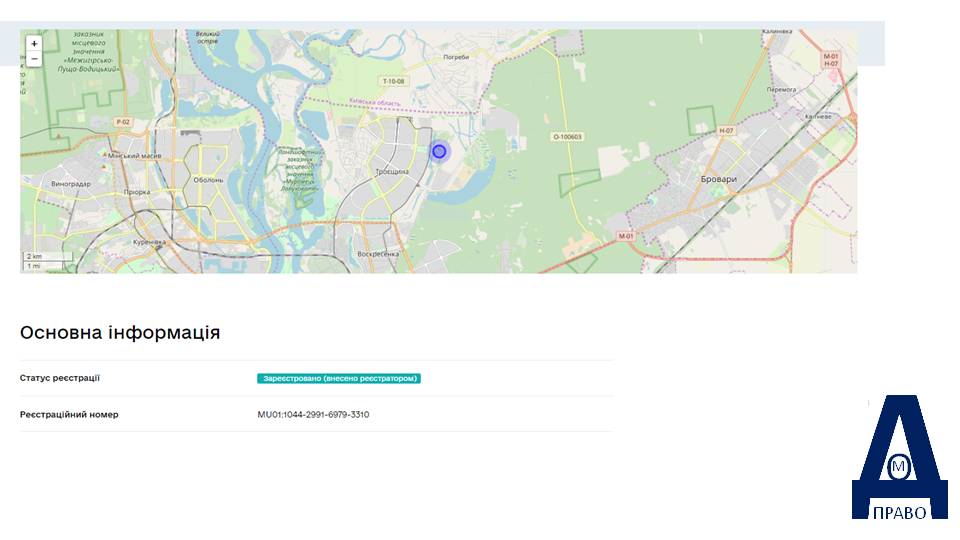This screenshot has height=540, width=960.
Task: Select the Оболонь label on the map
Action: tap(208, 180)
